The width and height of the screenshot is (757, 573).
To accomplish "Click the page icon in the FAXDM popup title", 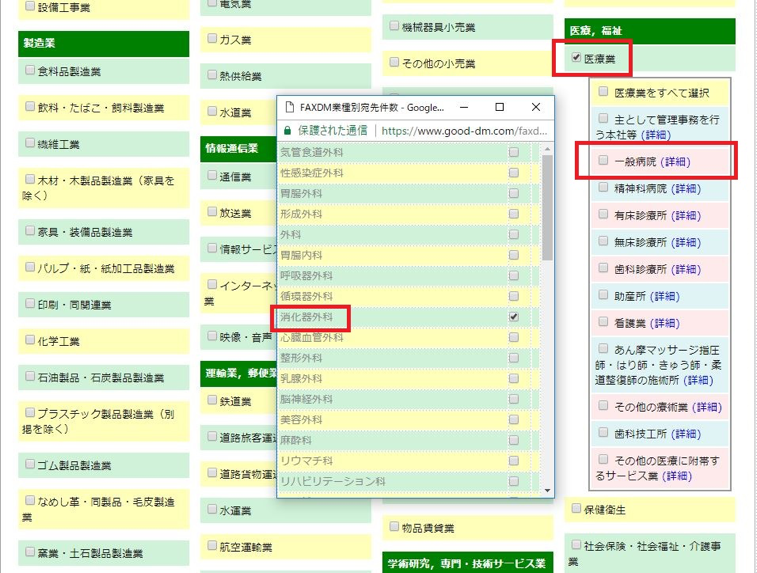I will pyautogui.click(x=289, y=107).
